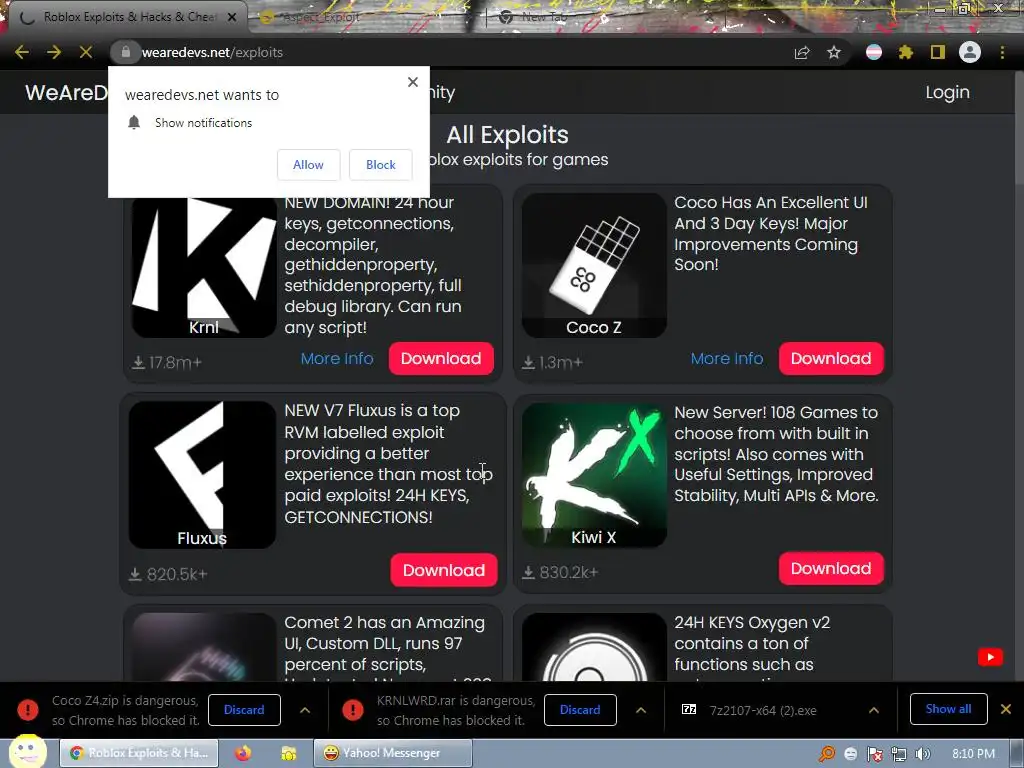Screen dimensions: 1024x768
Task: Open Chrome three-dot menu
Action: pos(1002,52)
